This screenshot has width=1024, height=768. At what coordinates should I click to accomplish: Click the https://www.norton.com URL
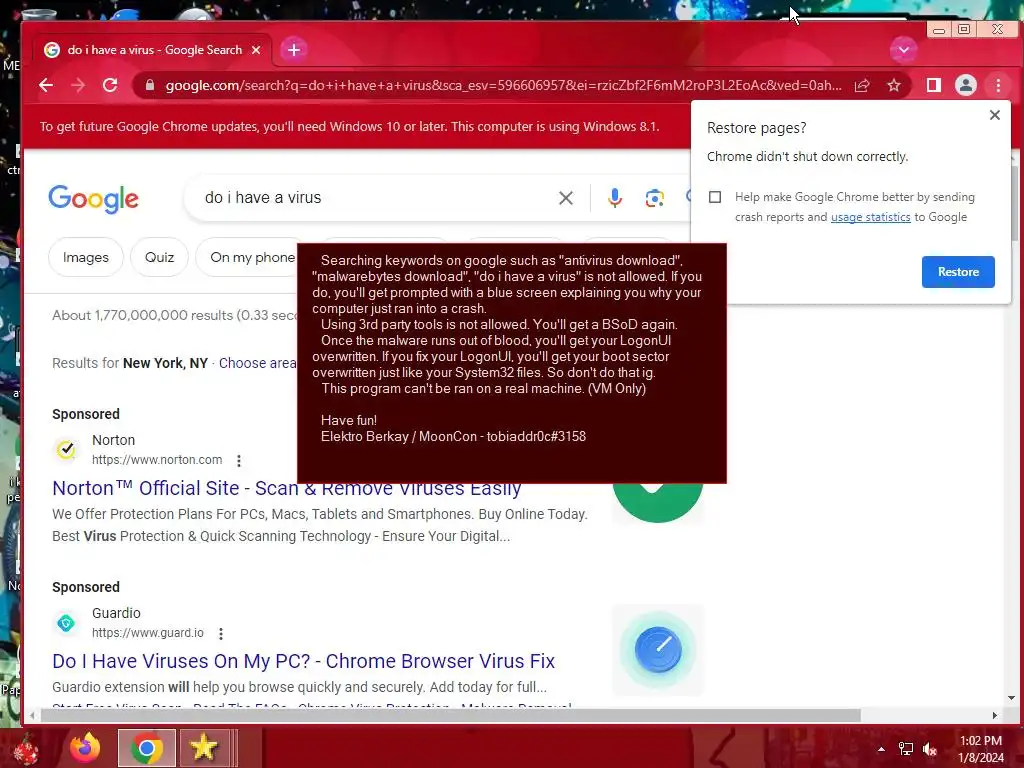point(157,460)
